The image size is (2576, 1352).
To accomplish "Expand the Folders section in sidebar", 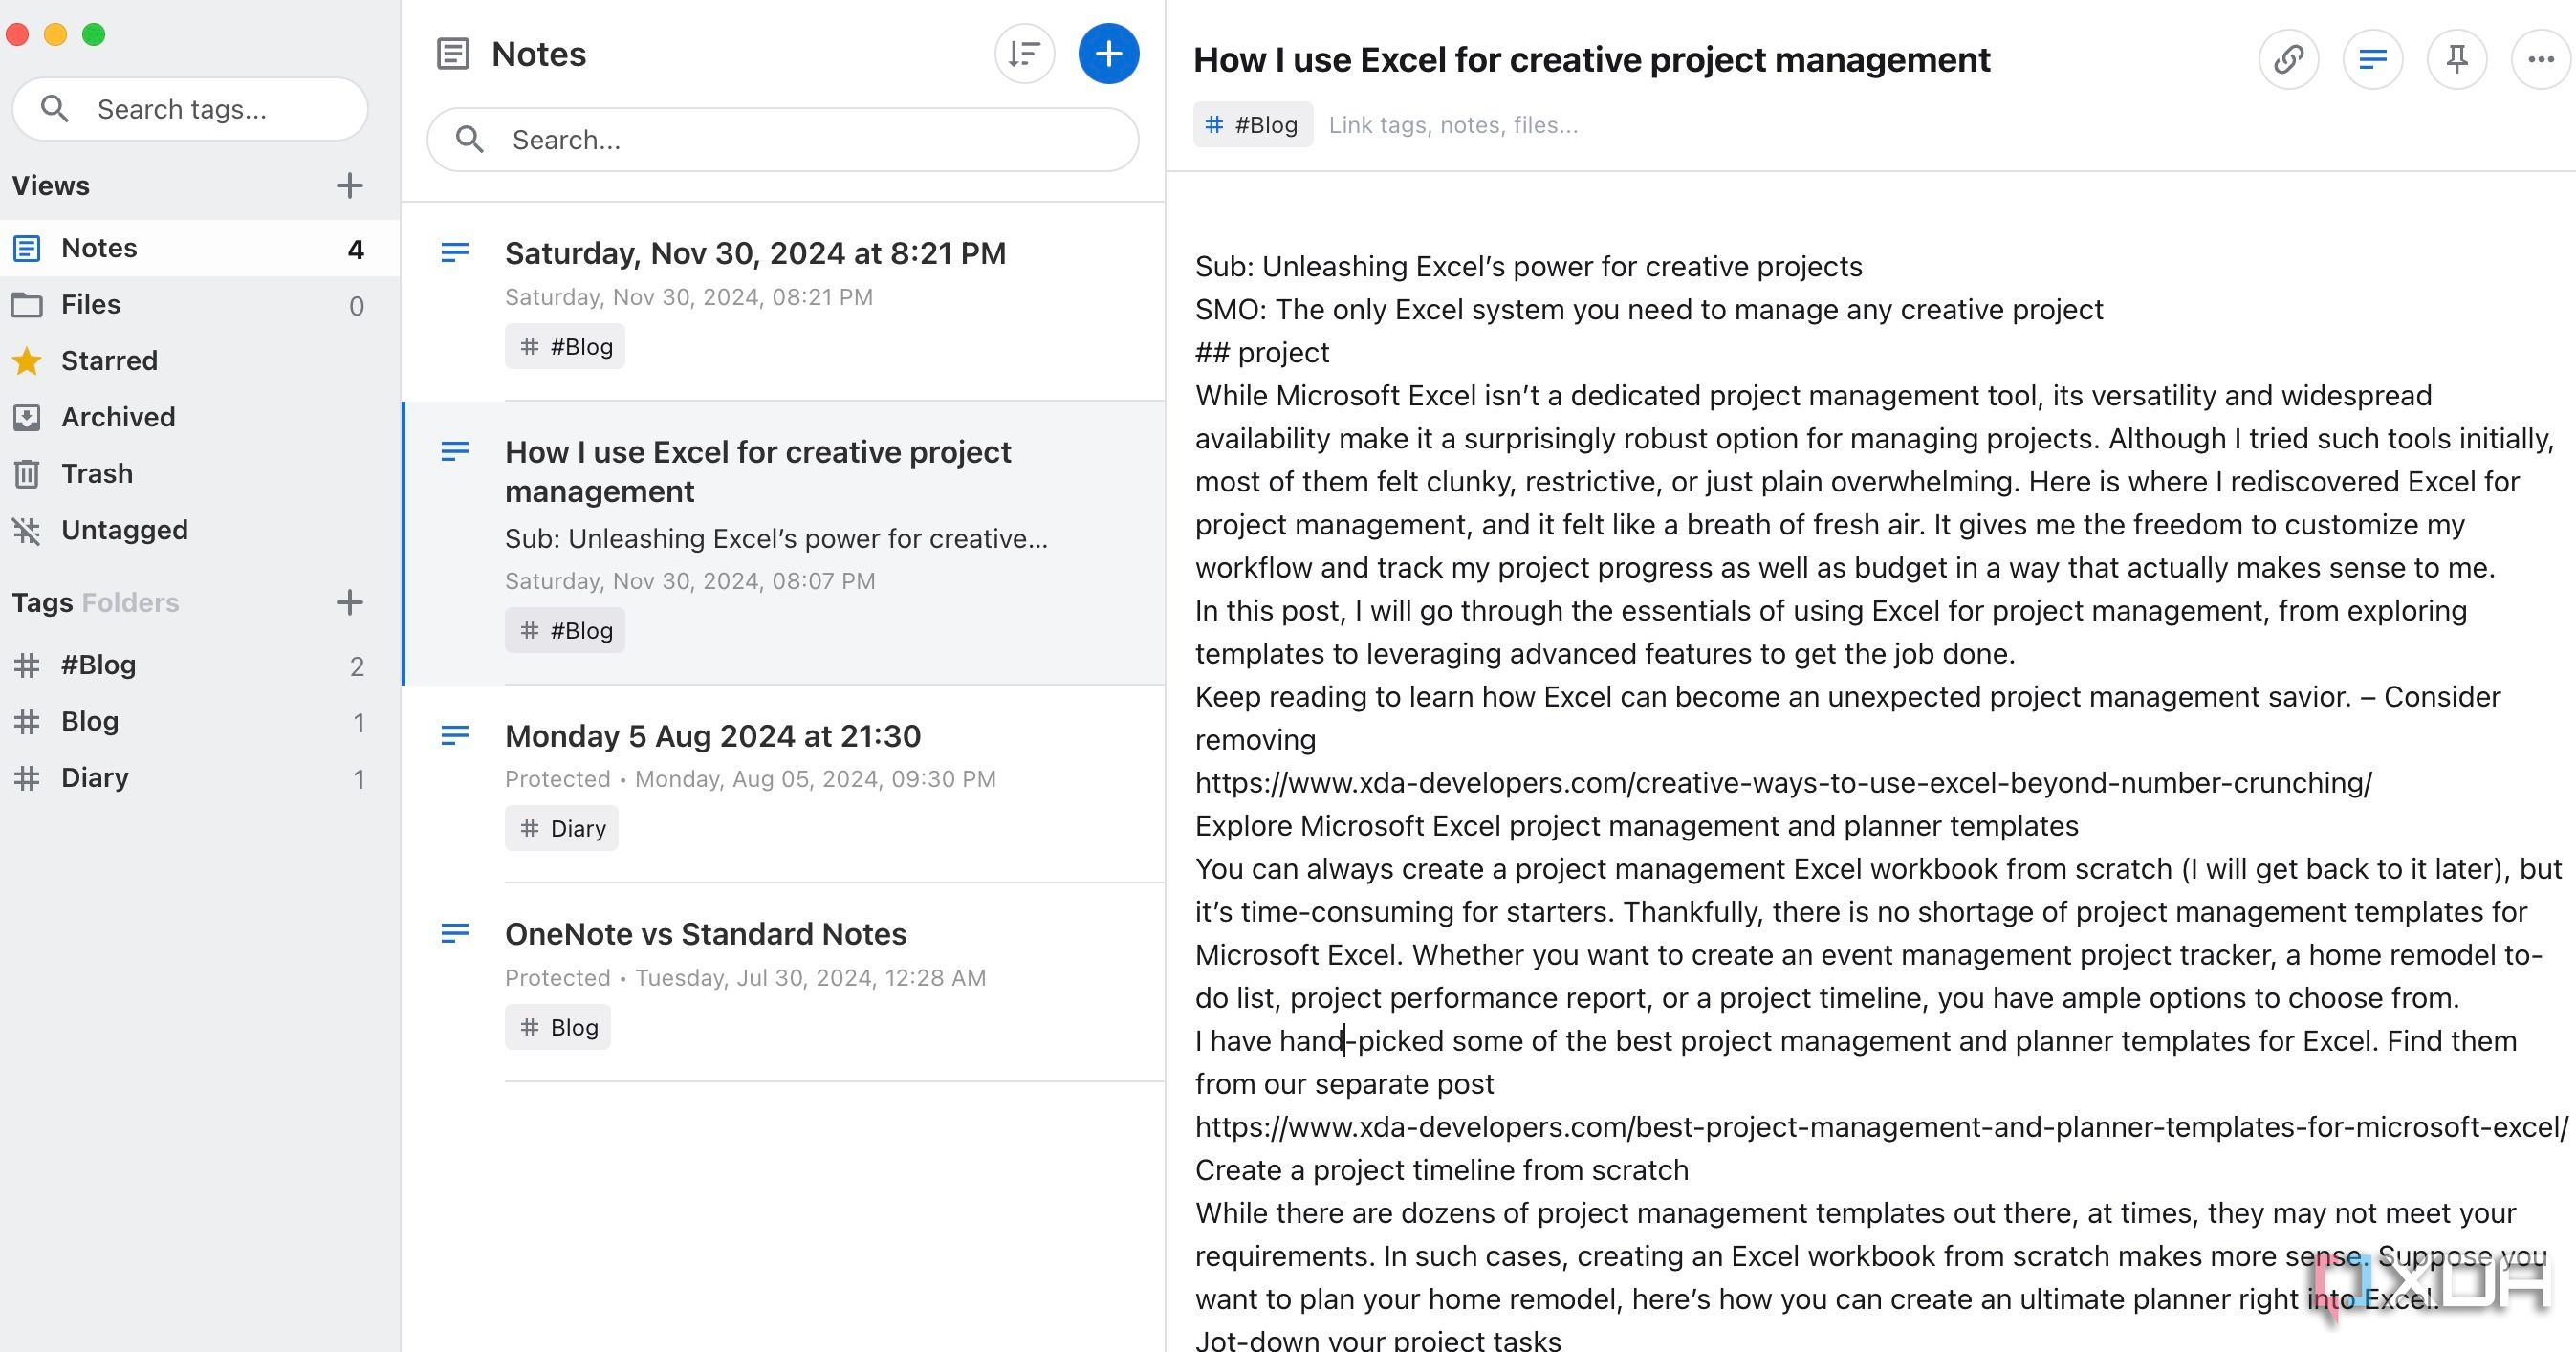I will [131, 601].
